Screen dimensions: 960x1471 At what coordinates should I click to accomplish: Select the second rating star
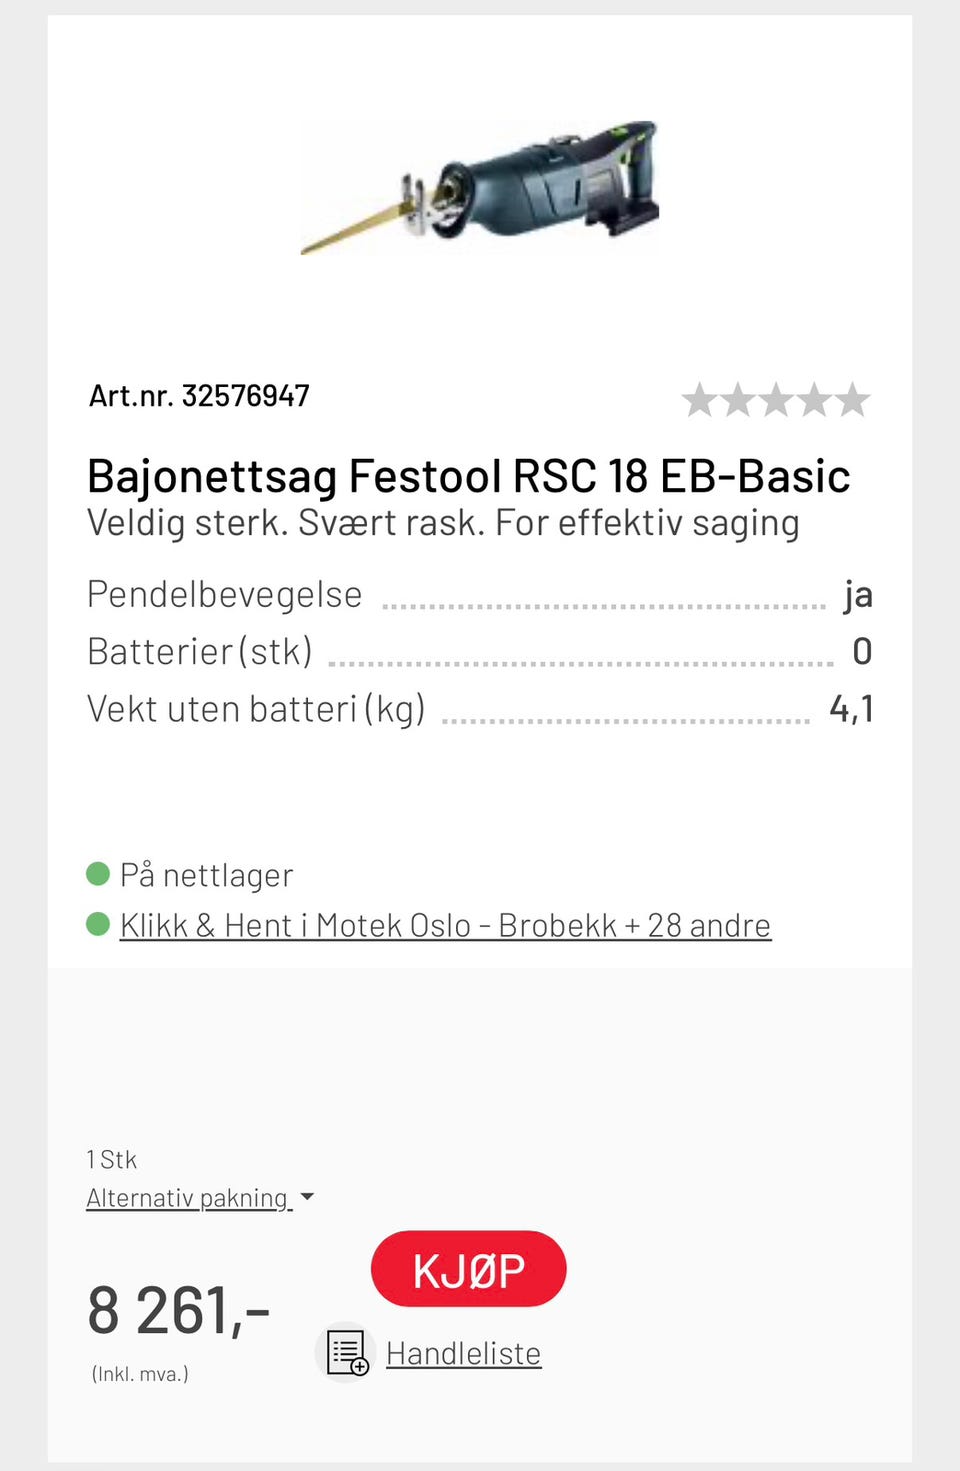point(737,400)
